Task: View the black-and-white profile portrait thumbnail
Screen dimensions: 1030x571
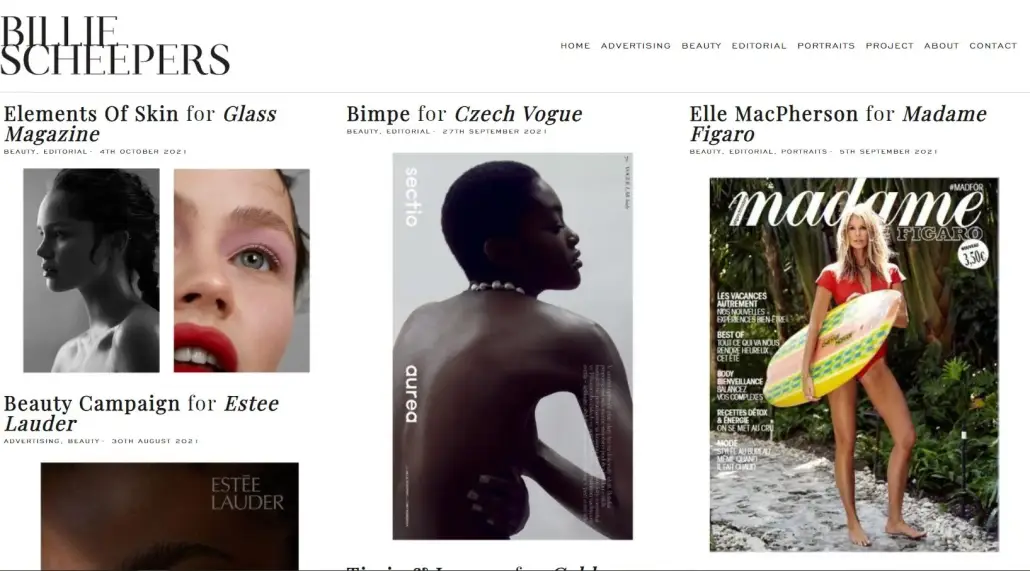Action: [x=91, y=271]
